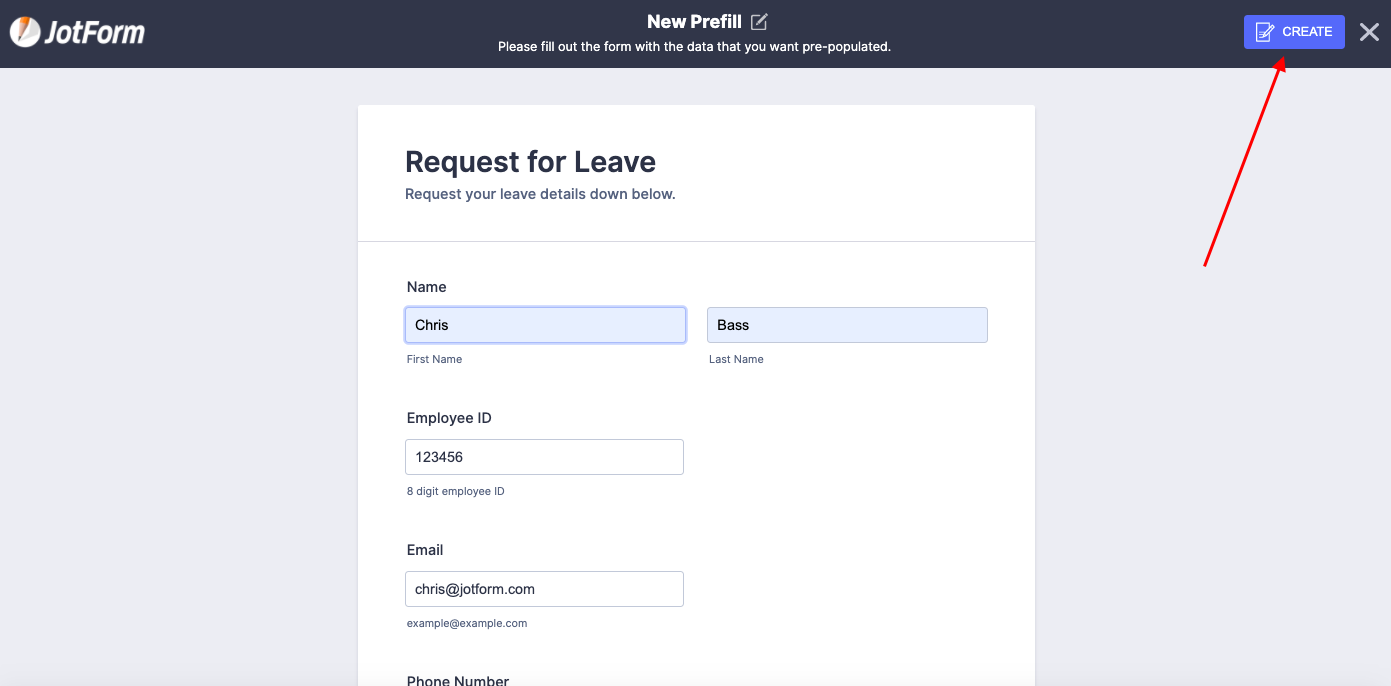Select the Email input with chris@jotform.com
The height and width of the screenshot is (686, 1391).
click(544, 589)
